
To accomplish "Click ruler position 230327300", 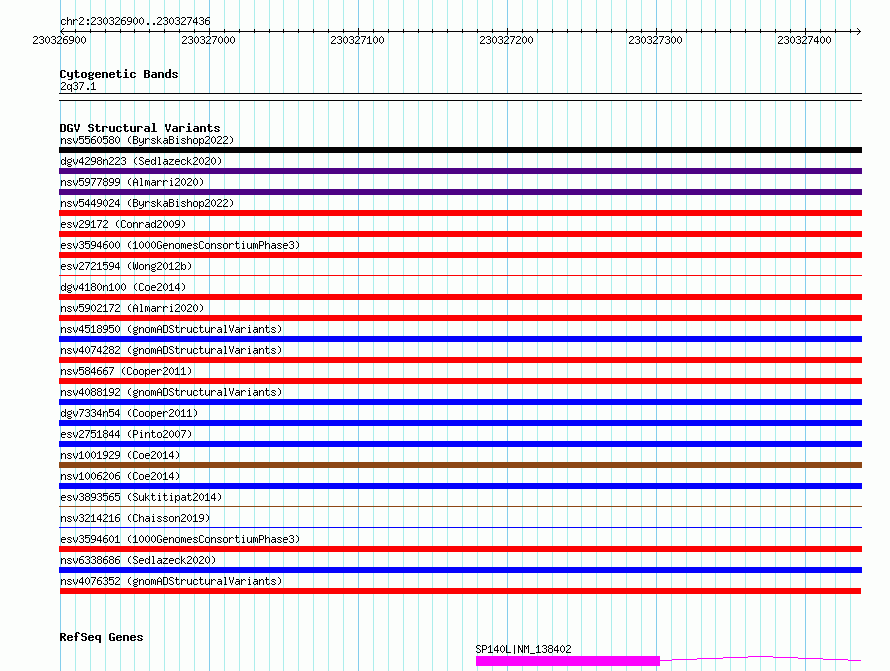I will (x=655, y=40).
